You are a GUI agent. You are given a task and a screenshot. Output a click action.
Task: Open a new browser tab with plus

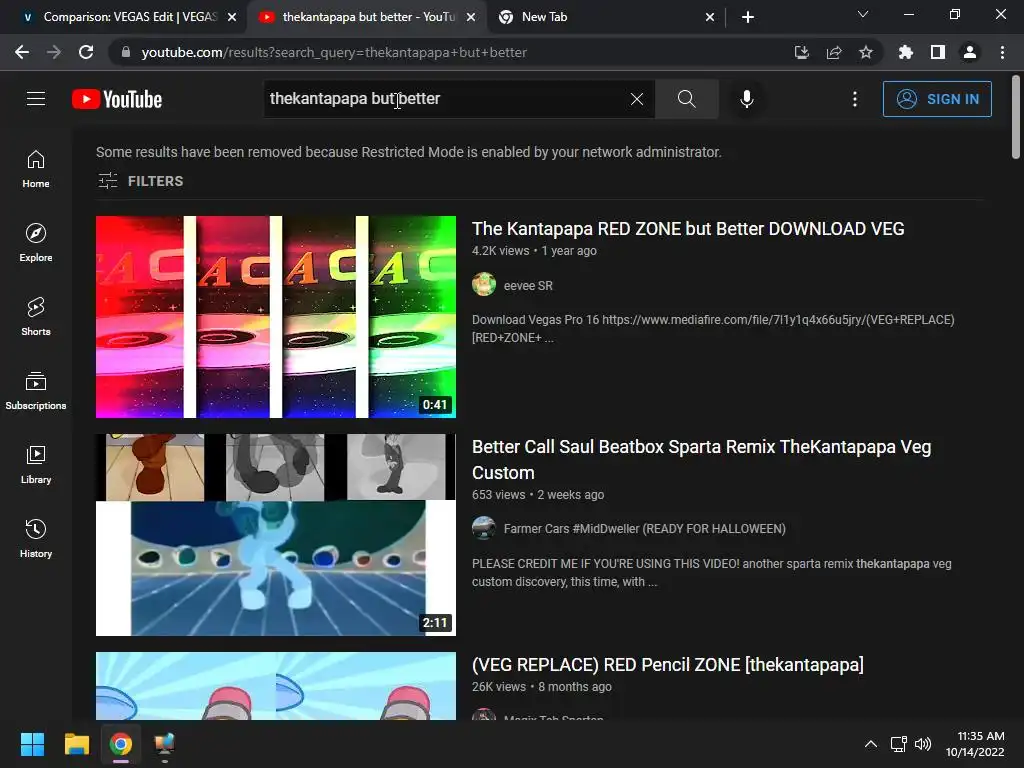tap(748, 17)
